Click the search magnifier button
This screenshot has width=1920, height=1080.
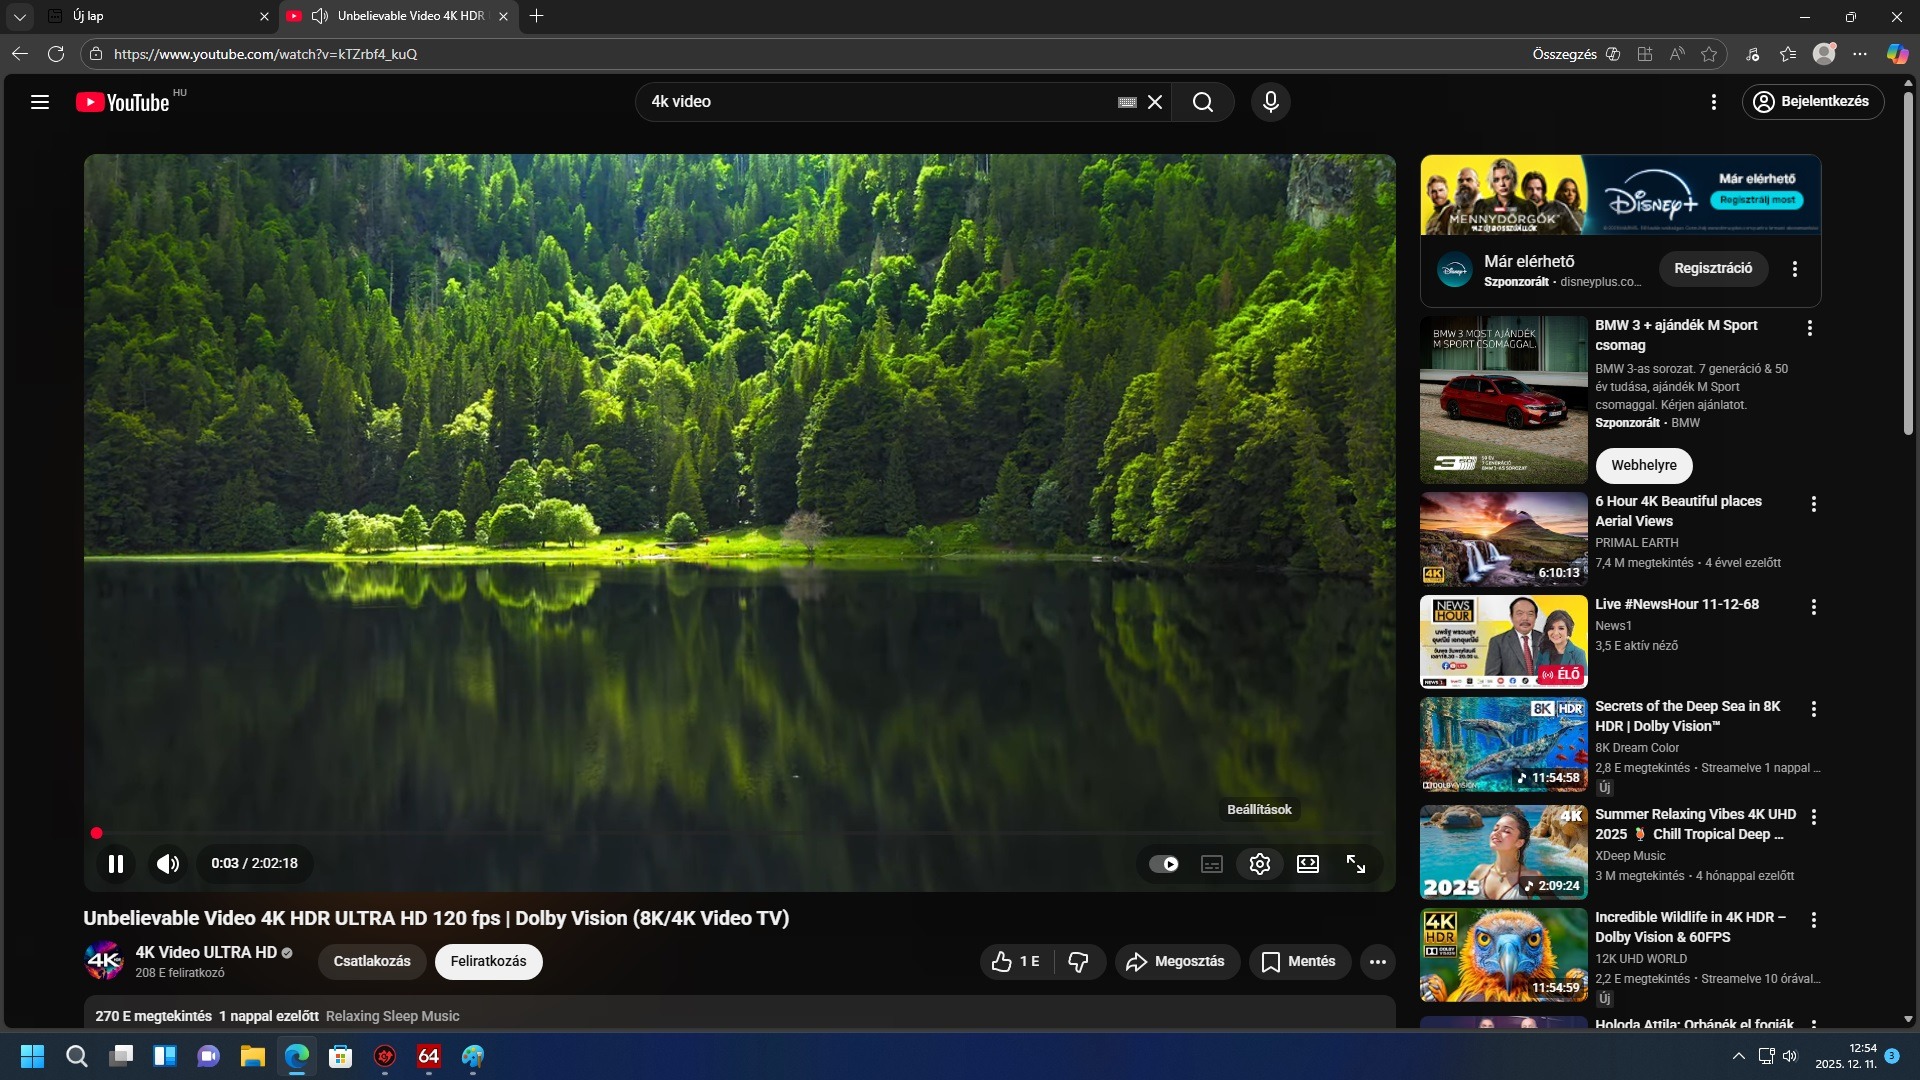coord(1202,102)
